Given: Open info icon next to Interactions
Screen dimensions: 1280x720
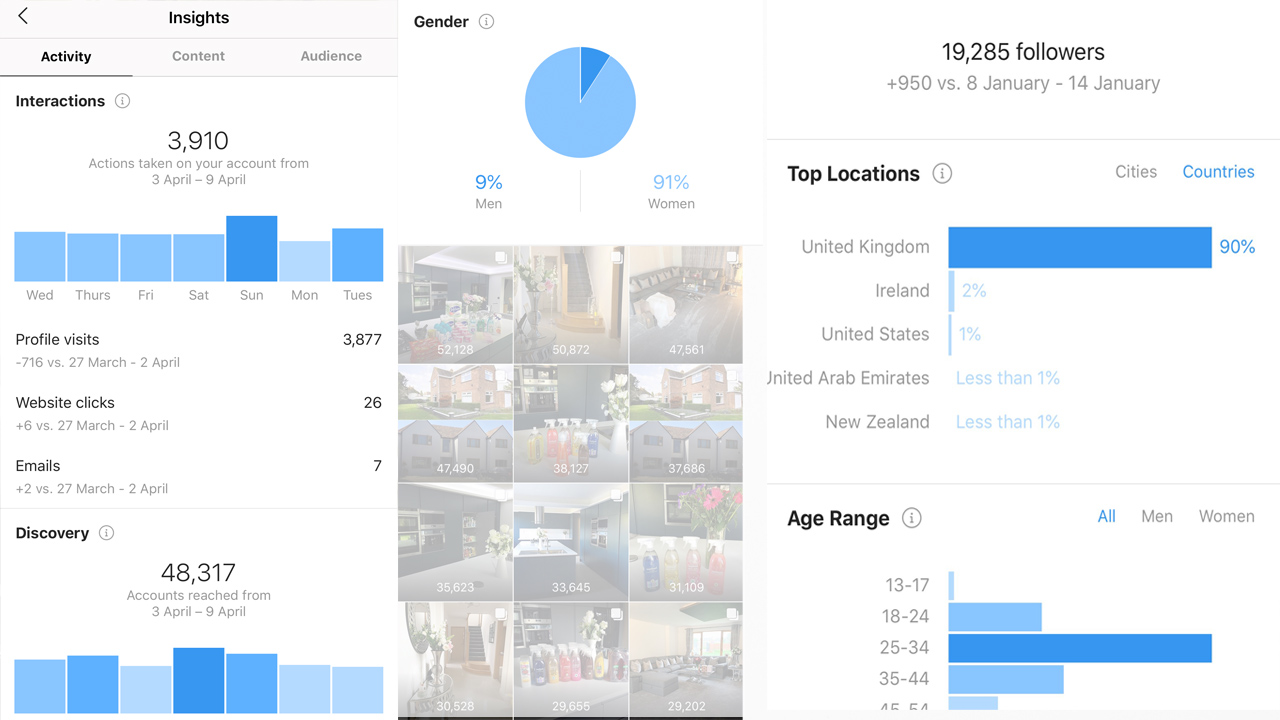Looking at the screenshot, I should click(x=122, y=101).
